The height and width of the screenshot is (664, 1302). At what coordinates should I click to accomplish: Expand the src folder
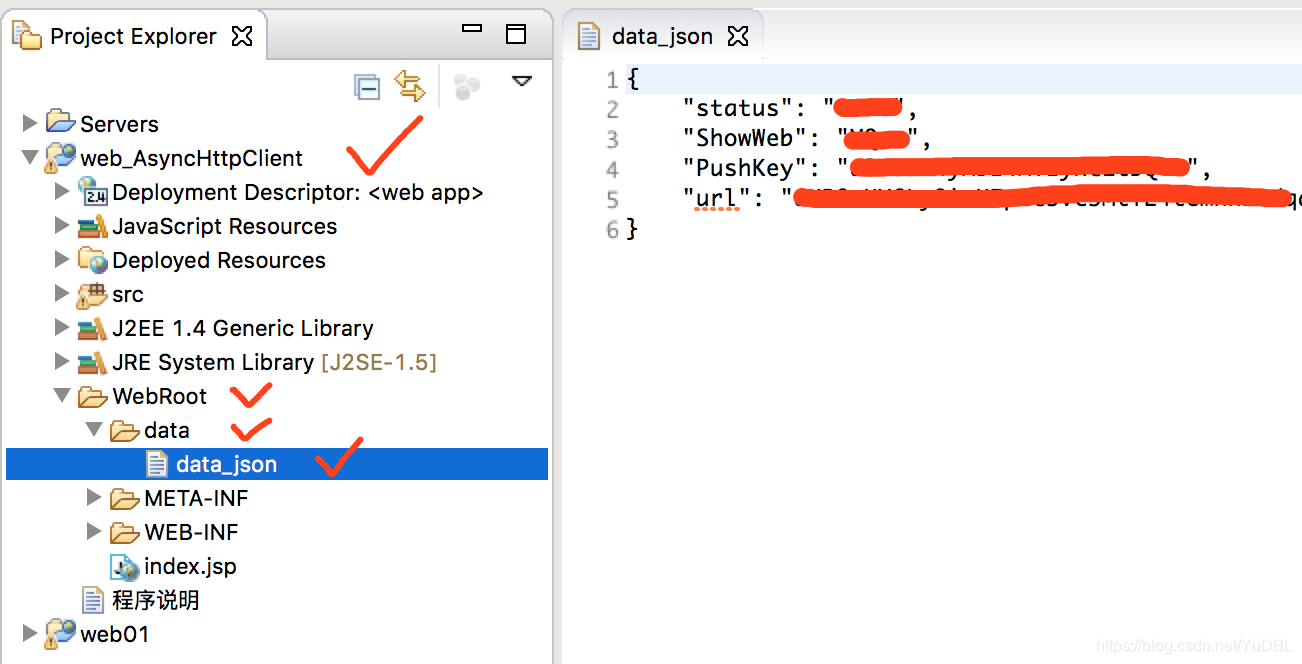(62, 292)
